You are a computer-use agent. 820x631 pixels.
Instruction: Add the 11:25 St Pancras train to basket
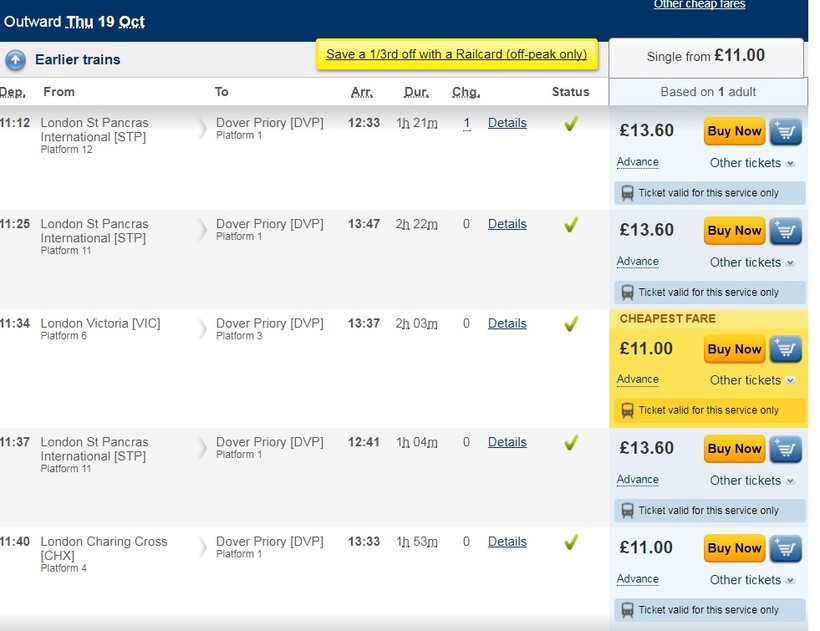[x=786, y=231]
